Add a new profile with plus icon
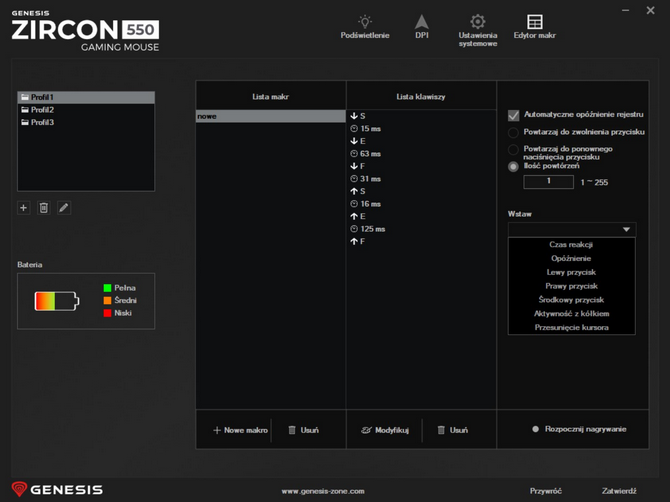This screenshot has height=502, width=670. (x=24, y=208)
